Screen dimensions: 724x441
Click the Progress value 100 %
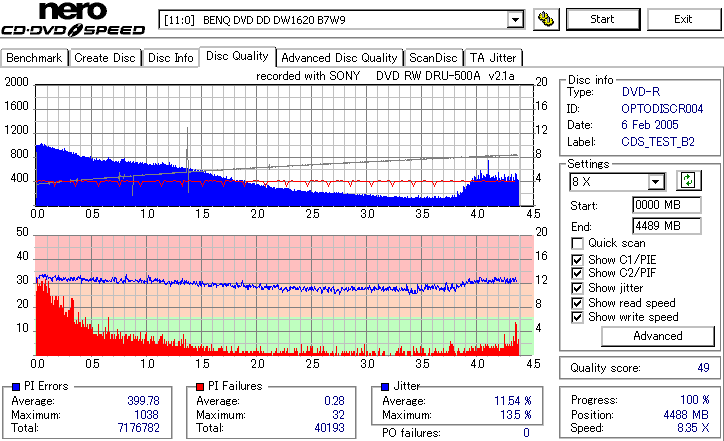[694, 400]
